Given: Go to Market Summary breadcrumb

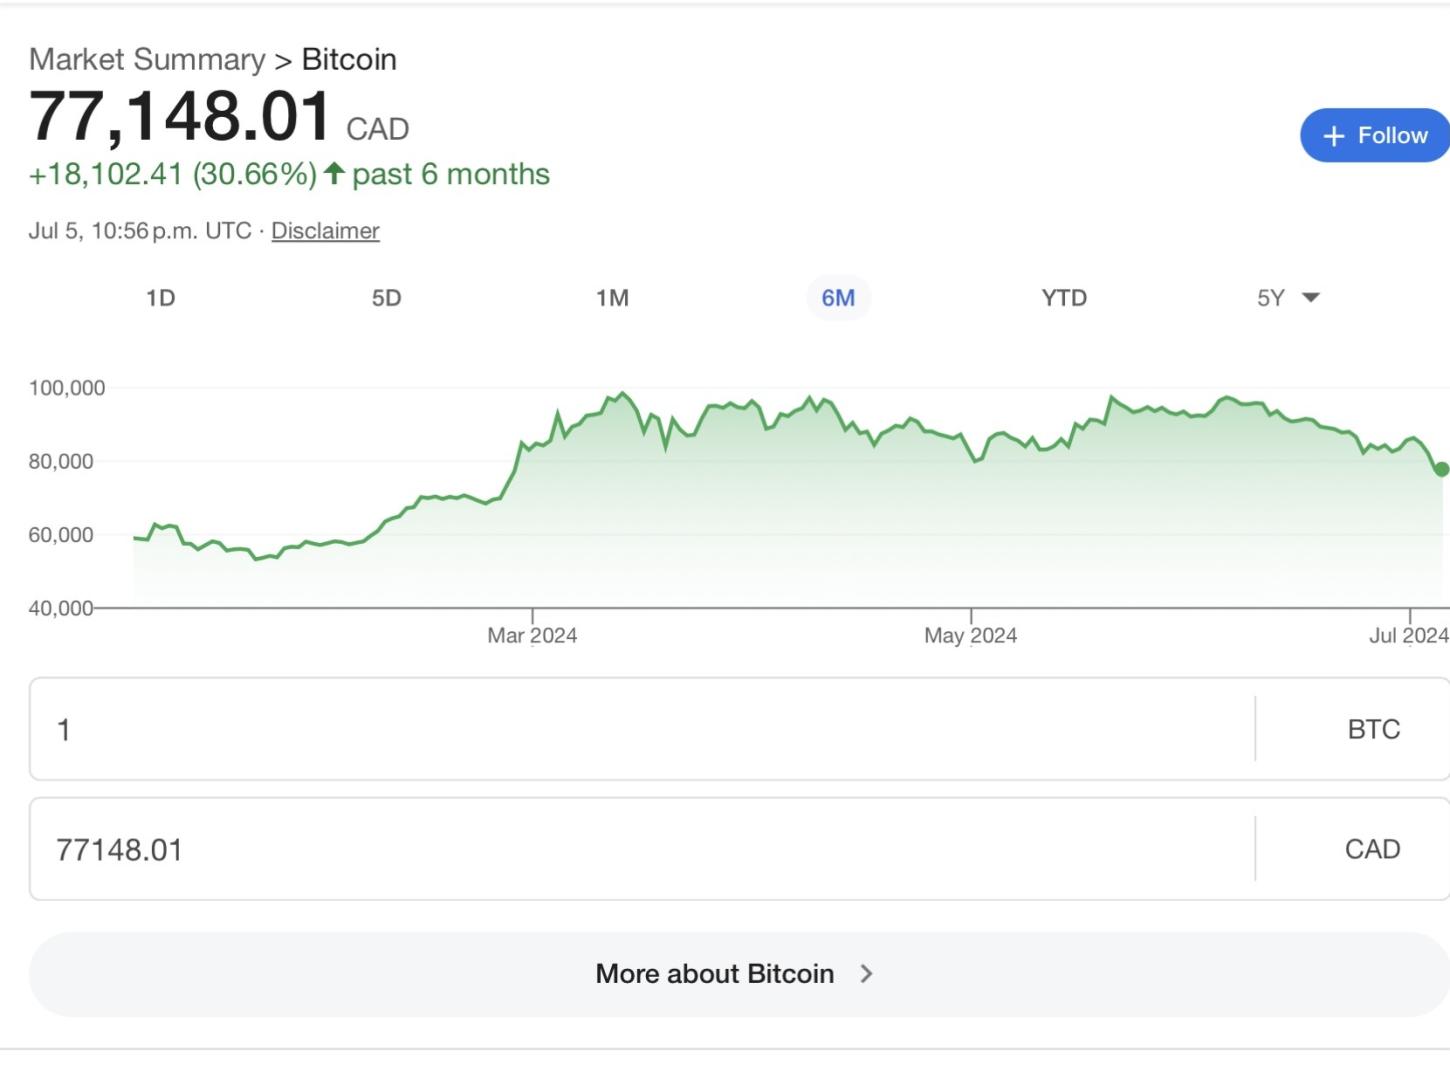Looking at the screenshot, I should (147, 60).
